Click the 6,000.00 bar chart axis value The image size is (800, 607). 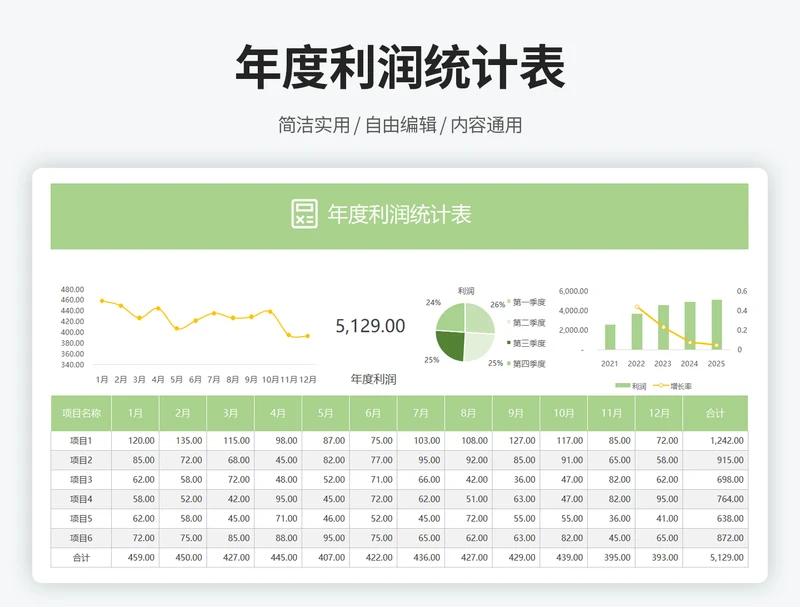[x=573, y=291]
